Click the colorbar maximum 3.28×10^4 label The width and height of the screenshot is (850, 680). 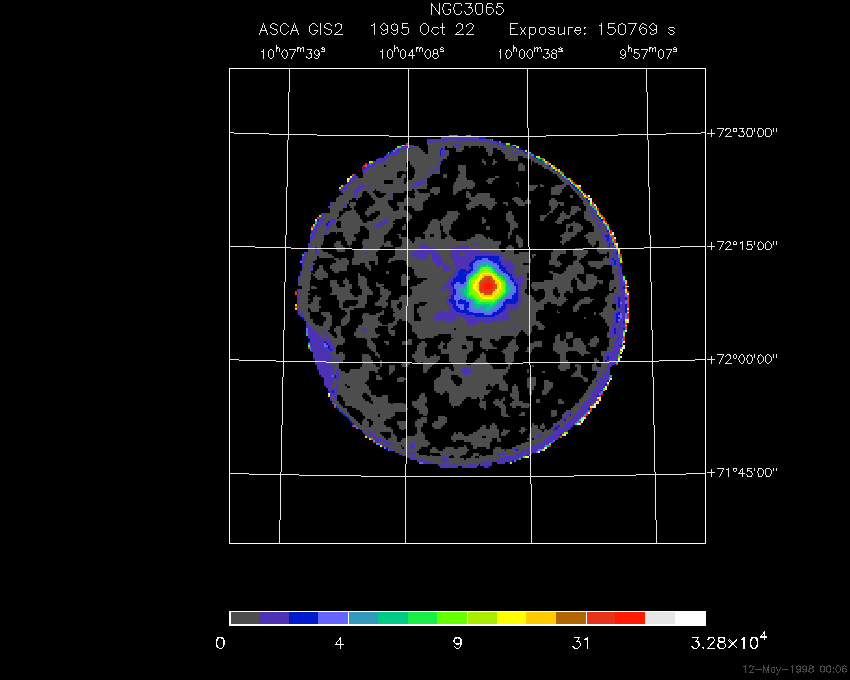[729, 642]
